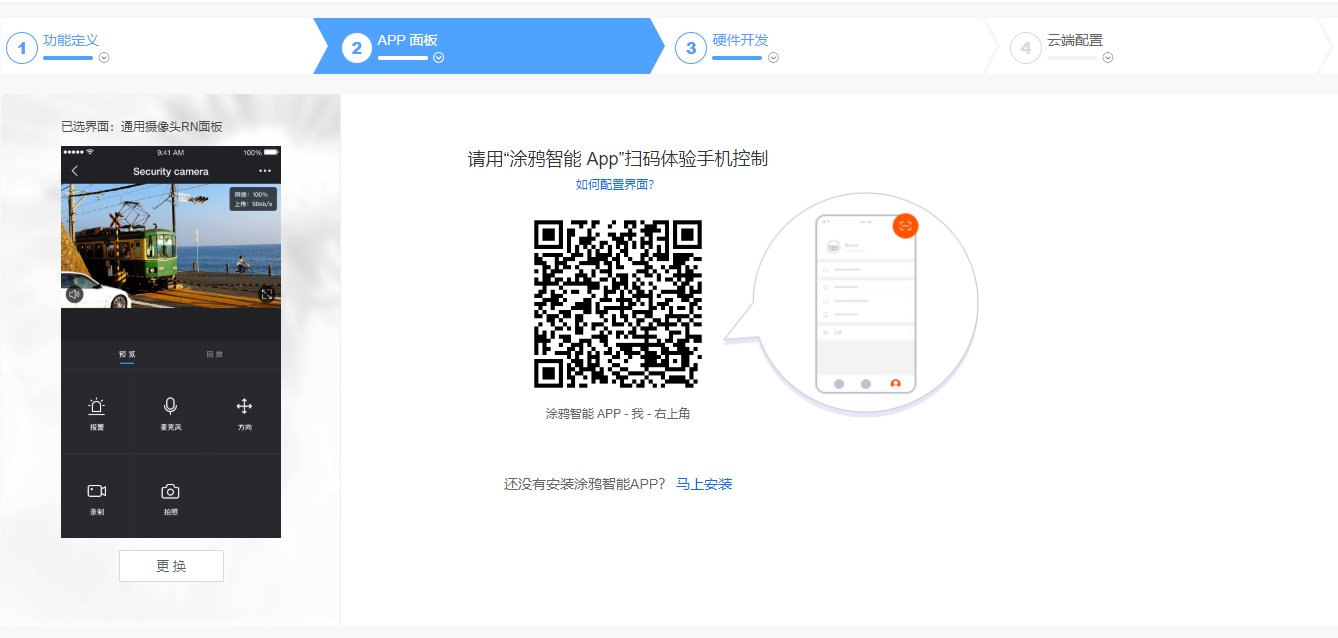
Task: Open the 如何配置界面? help link
Action: click(x=615, y=185)
